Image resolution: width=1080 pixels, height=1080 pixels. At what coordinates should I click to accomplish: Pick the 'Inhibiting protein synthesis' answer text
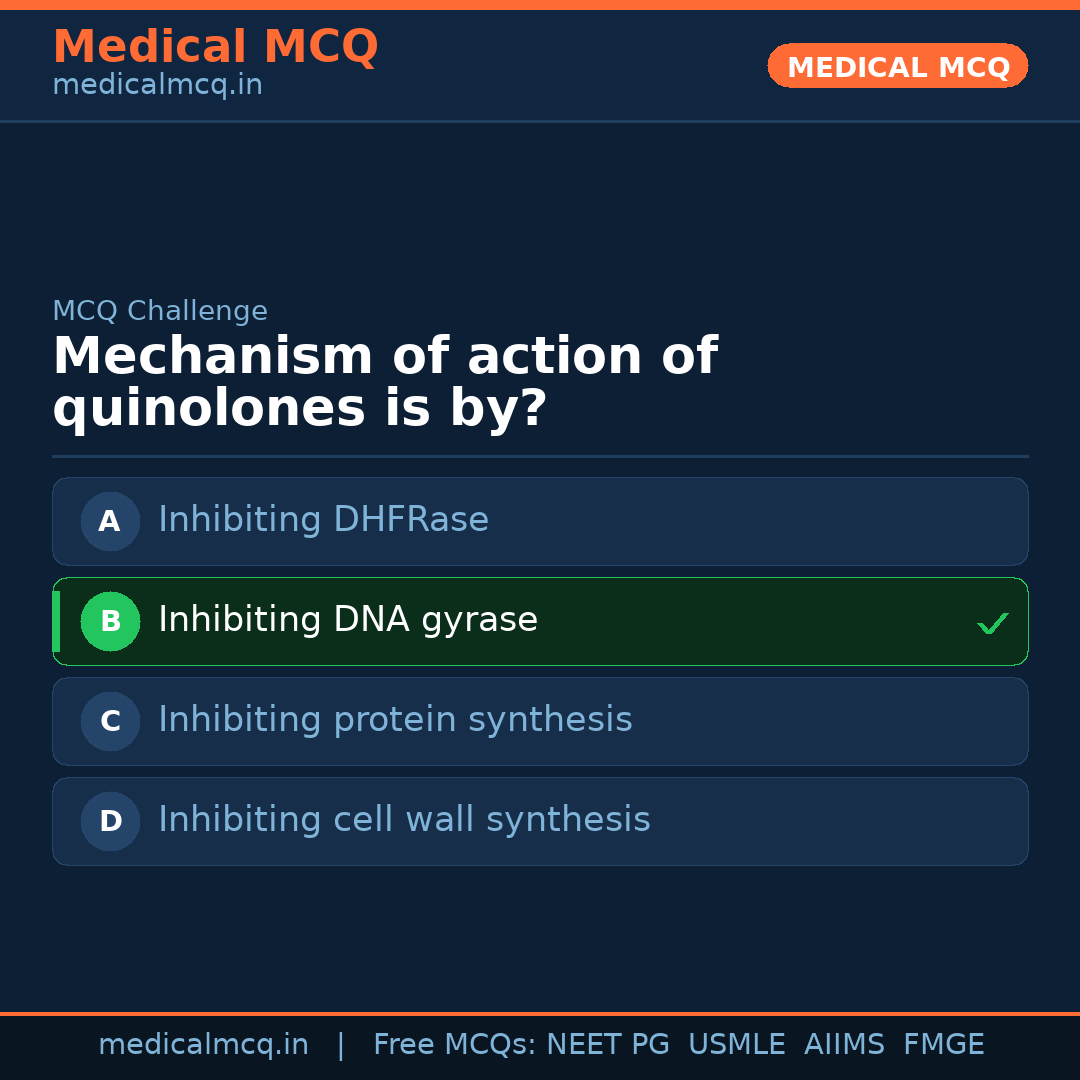pyautogui.click(x=395, y=720)
